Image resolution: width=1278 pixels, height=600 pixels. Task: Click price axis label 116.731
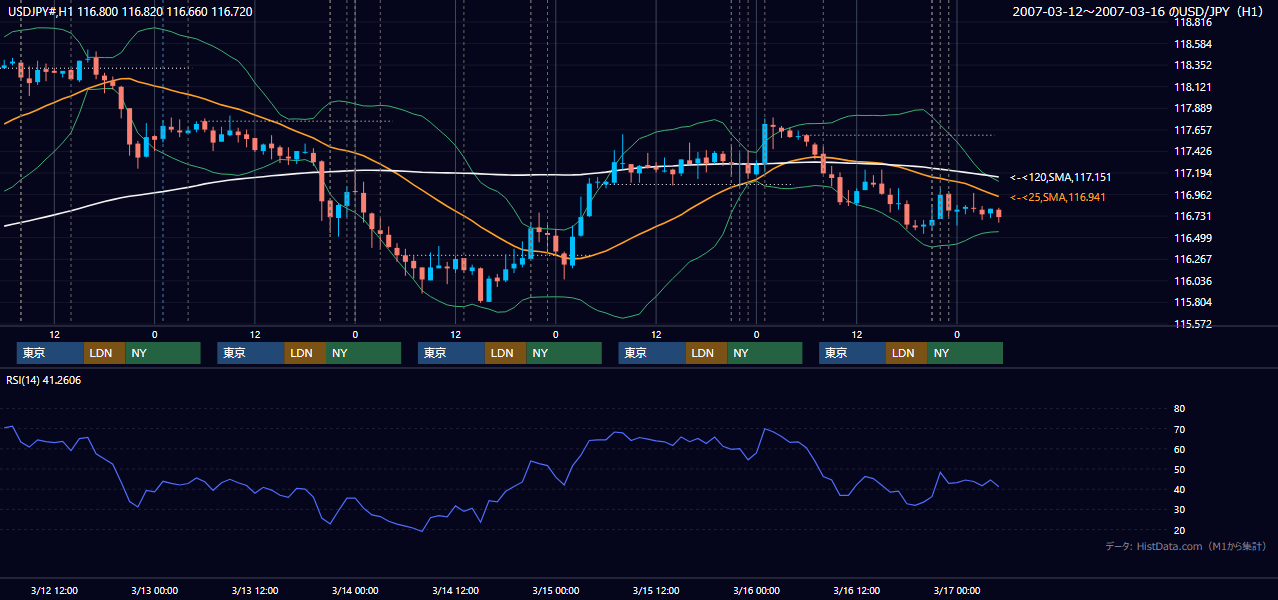pos(1192,216)
